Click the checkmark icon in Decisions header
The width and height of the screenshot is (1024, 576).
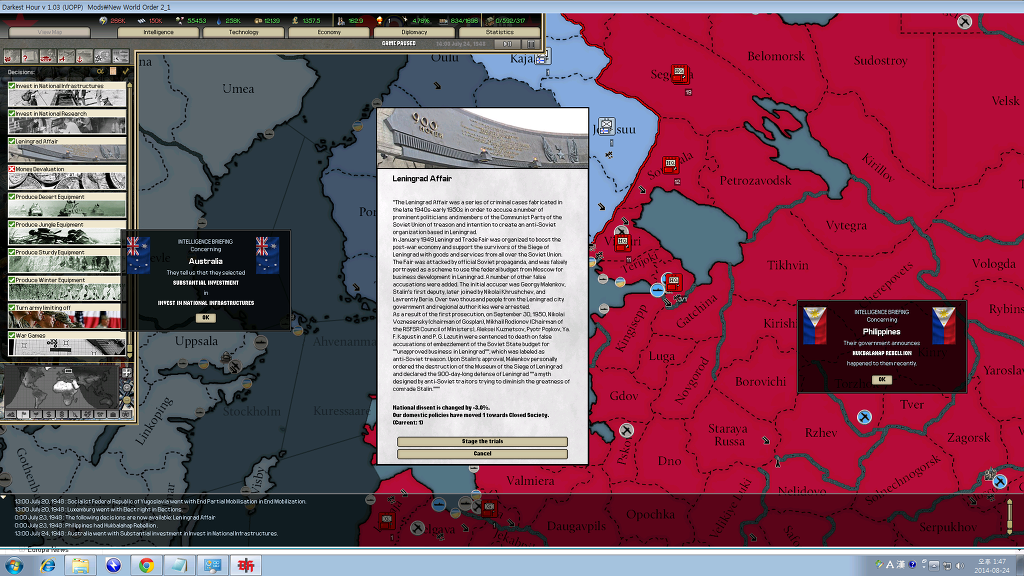coord(125,71)
